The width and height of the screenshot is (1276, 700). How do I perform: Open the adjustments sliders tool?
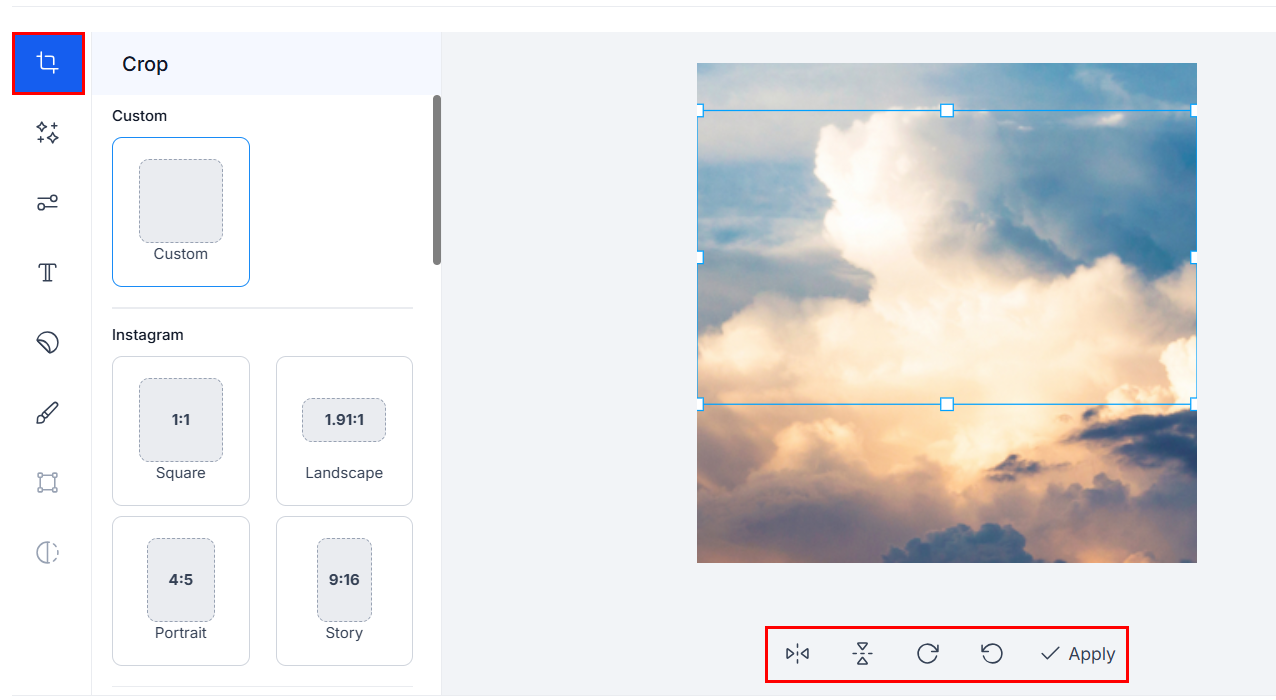(48, 203)
